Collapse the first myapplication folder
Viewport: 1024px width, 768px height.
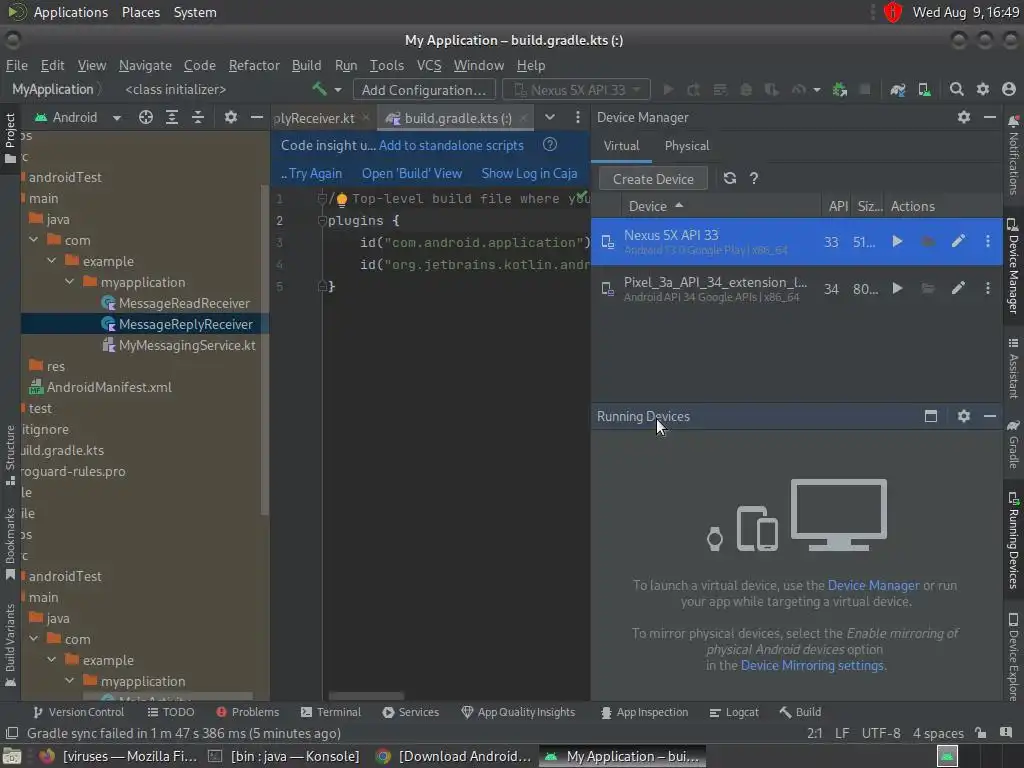69,281
